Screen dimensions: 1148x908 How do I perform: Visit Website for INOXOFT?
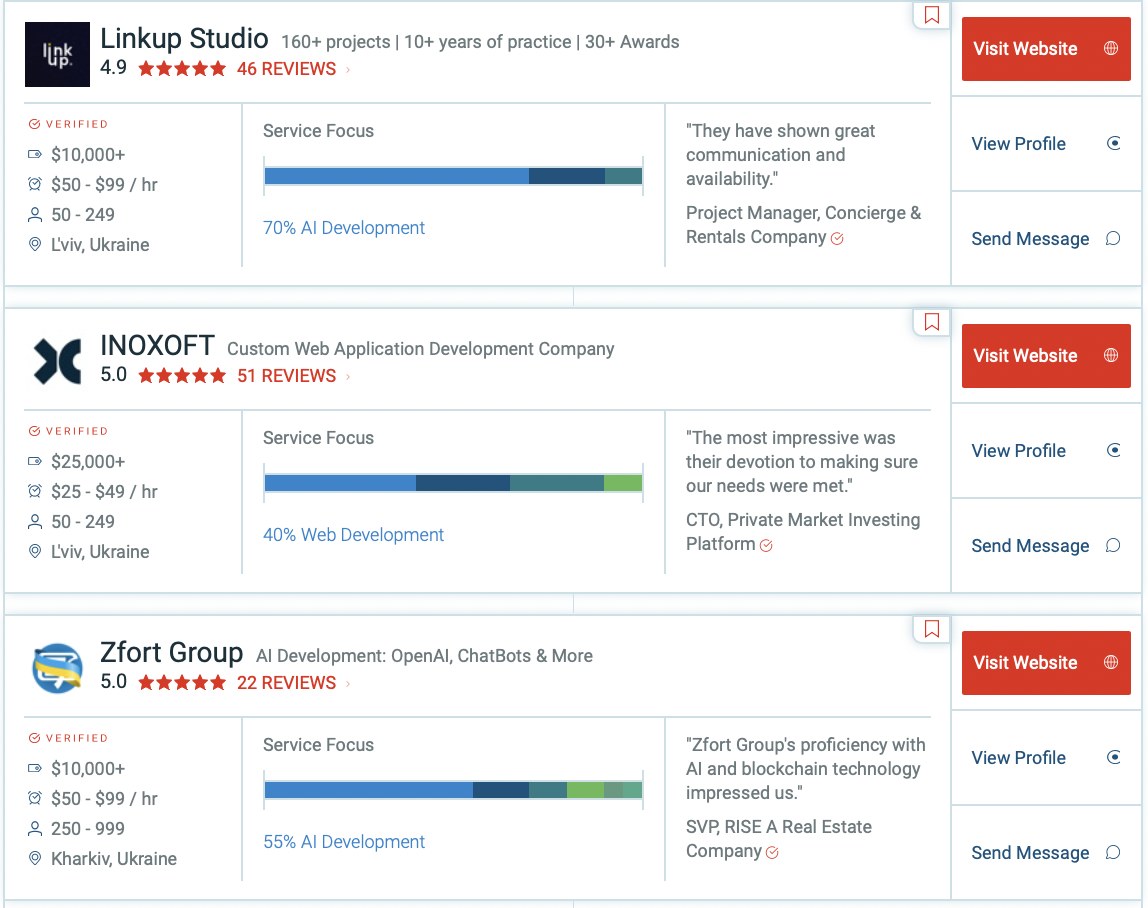(1046, 356)
